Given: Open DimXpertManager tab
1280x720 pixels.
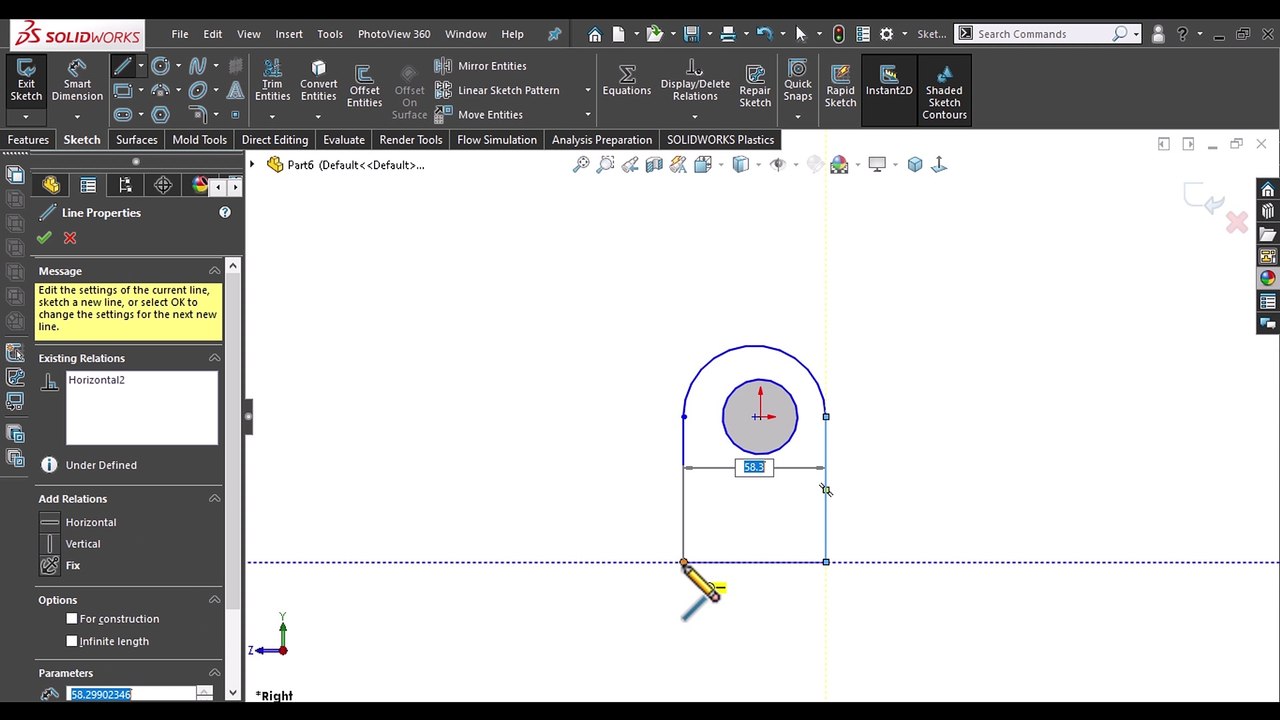Looking at the screenshot, I should (163, 186).
